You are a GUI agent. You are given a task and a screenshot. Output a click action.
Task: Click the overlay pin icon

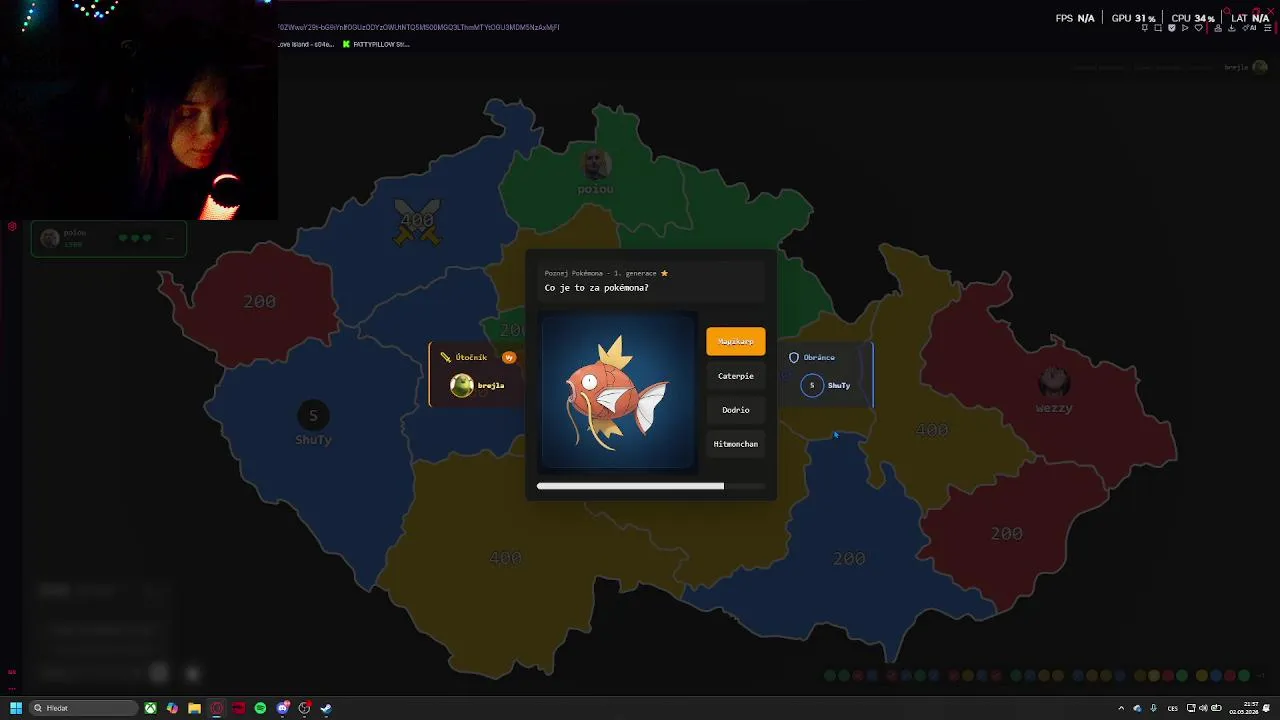click(1145, 28)
